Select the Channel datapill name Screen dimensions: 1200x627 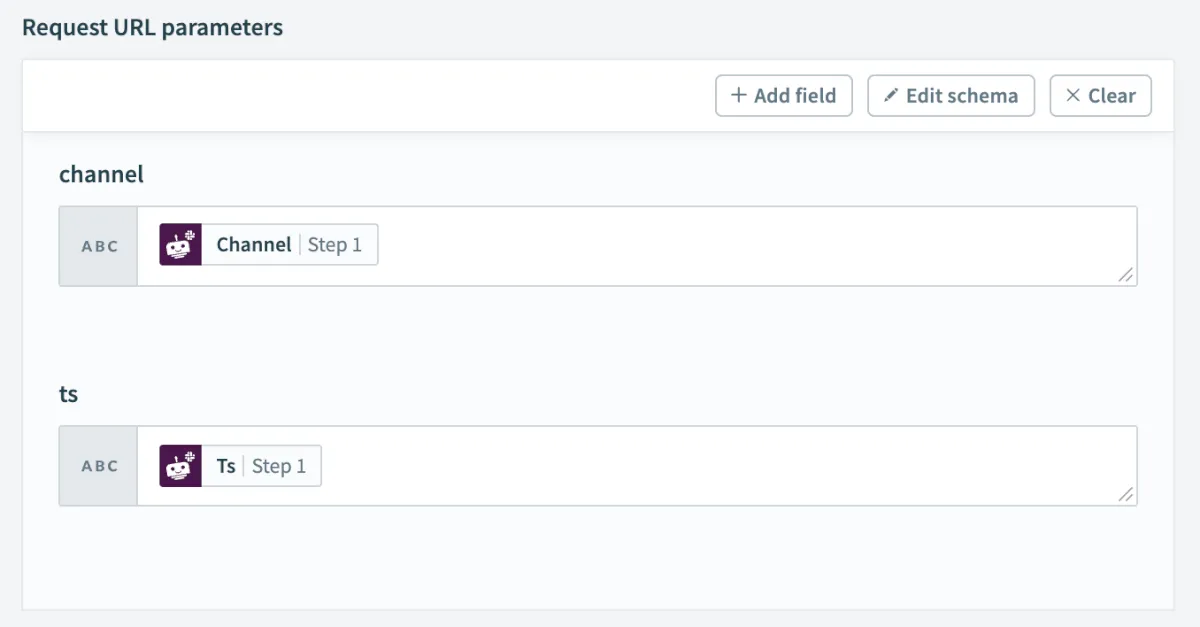click(x=254, y=245)
